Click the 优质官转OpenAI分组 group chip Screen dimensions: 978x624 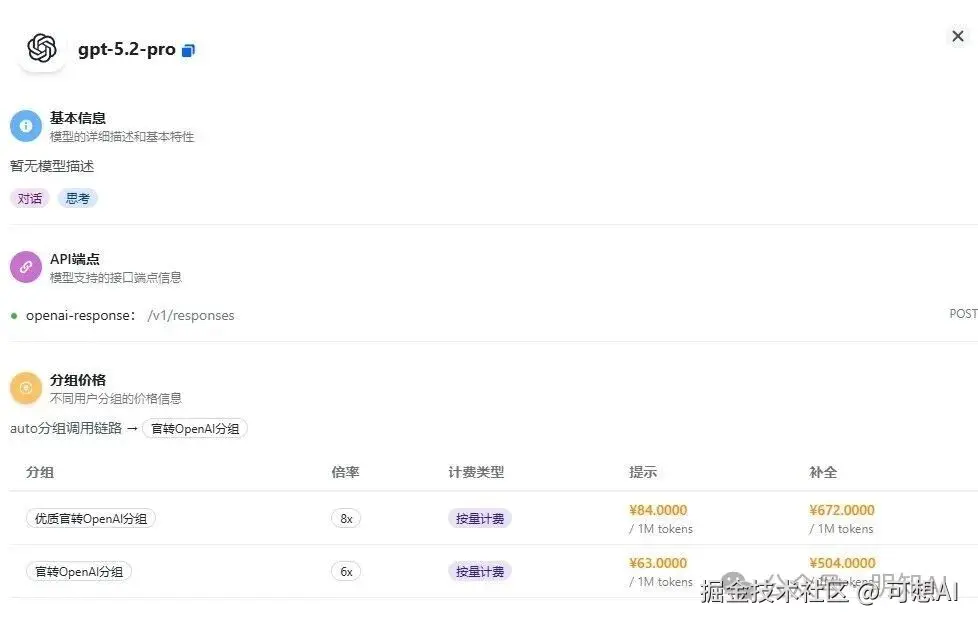point(90,518)
